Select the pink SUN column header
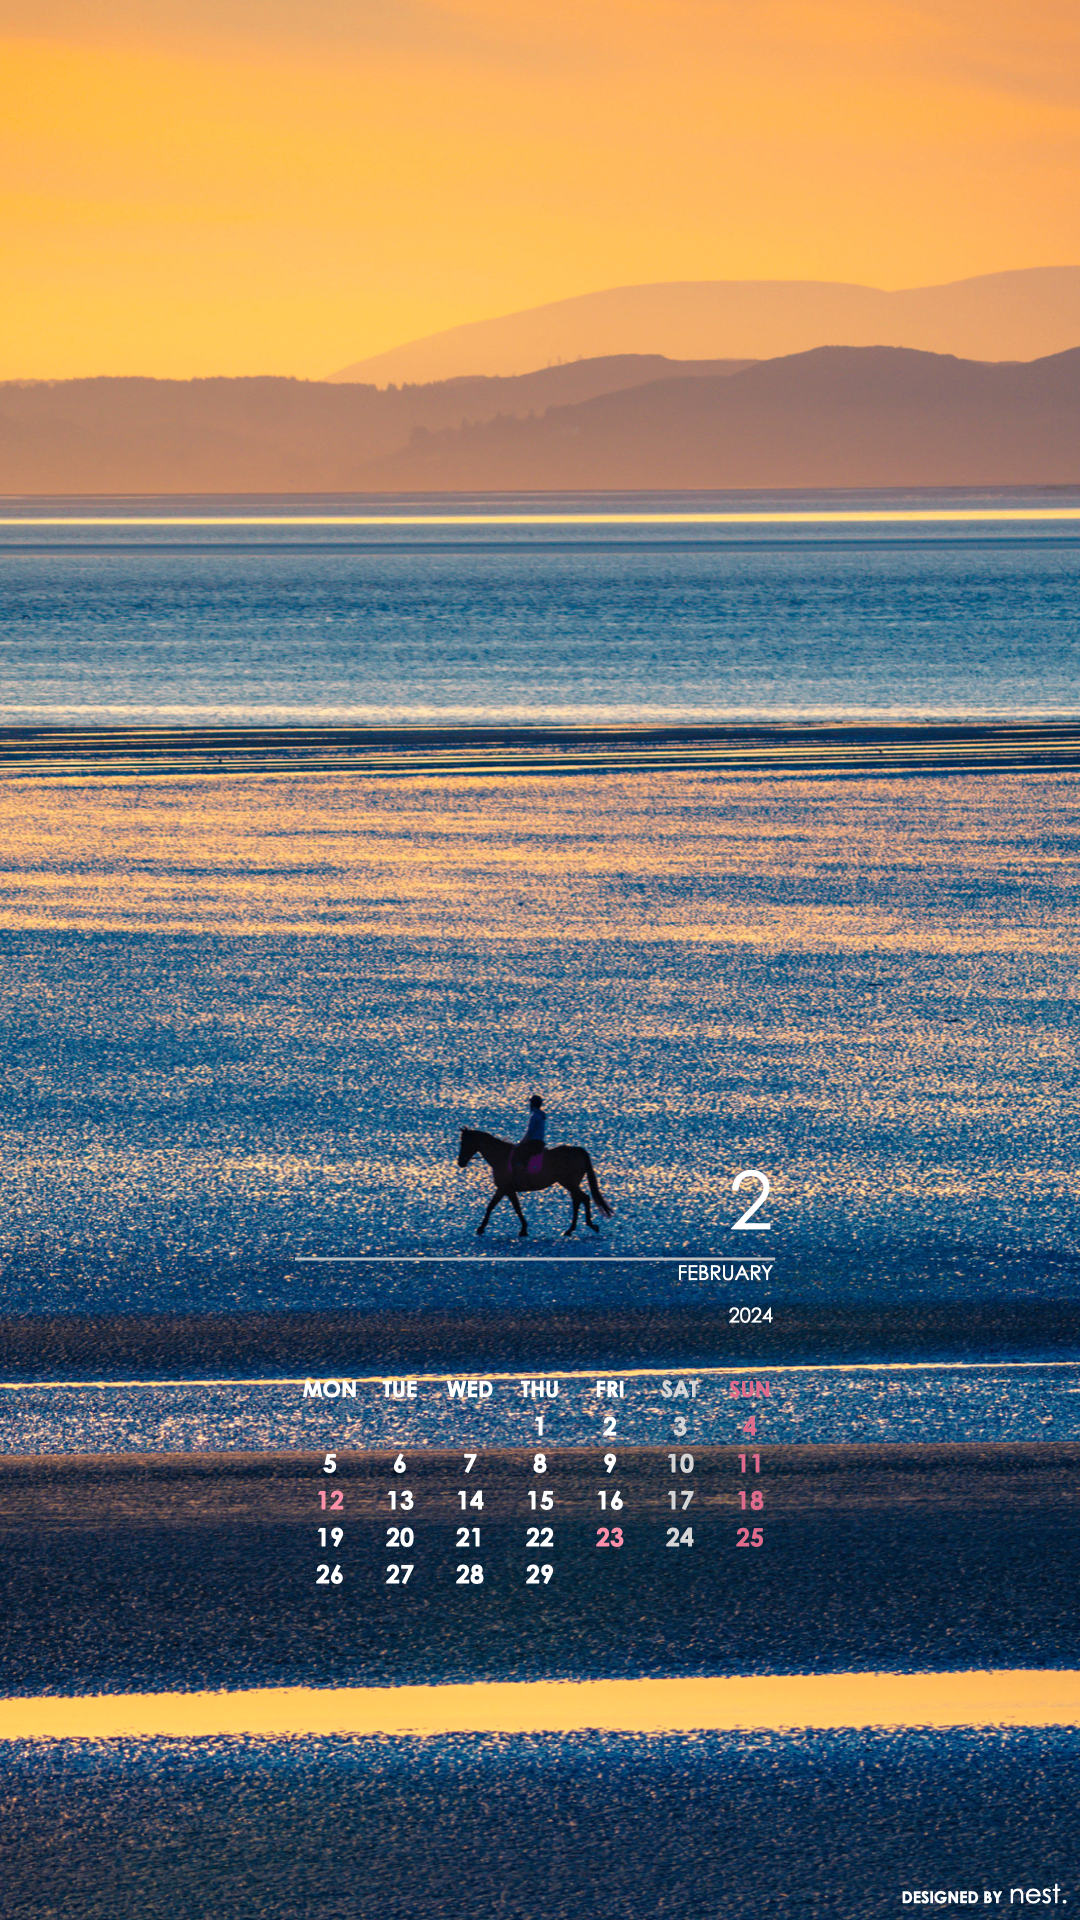The image size is (1080, 1920). (749, 1389)
